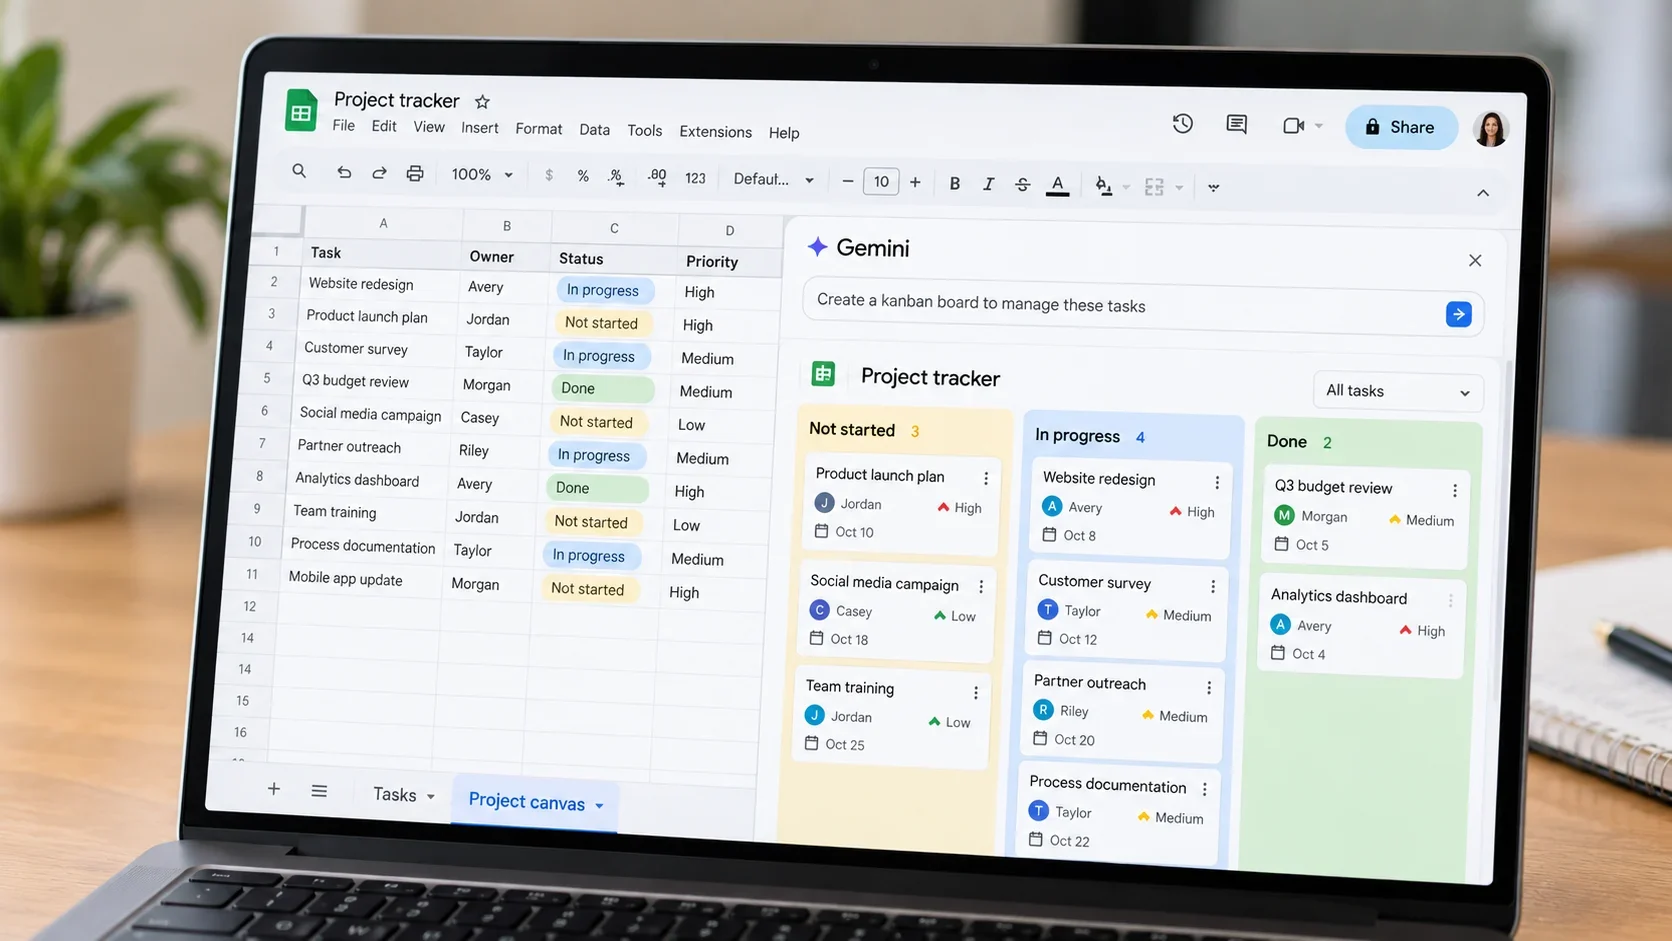Open Google Sheets home icon
This screenshot has width=1672, height=941.
(301, 112)
